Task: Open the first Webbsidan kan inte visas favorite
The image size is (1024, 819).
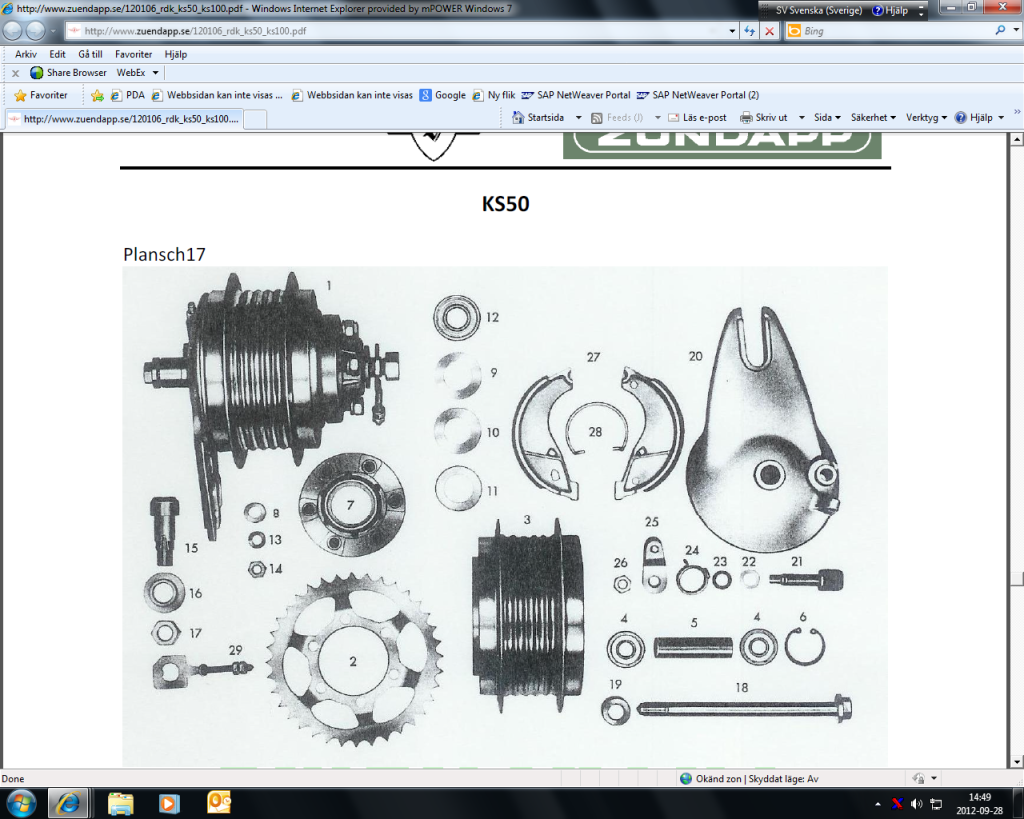Action: click(217, 95)
